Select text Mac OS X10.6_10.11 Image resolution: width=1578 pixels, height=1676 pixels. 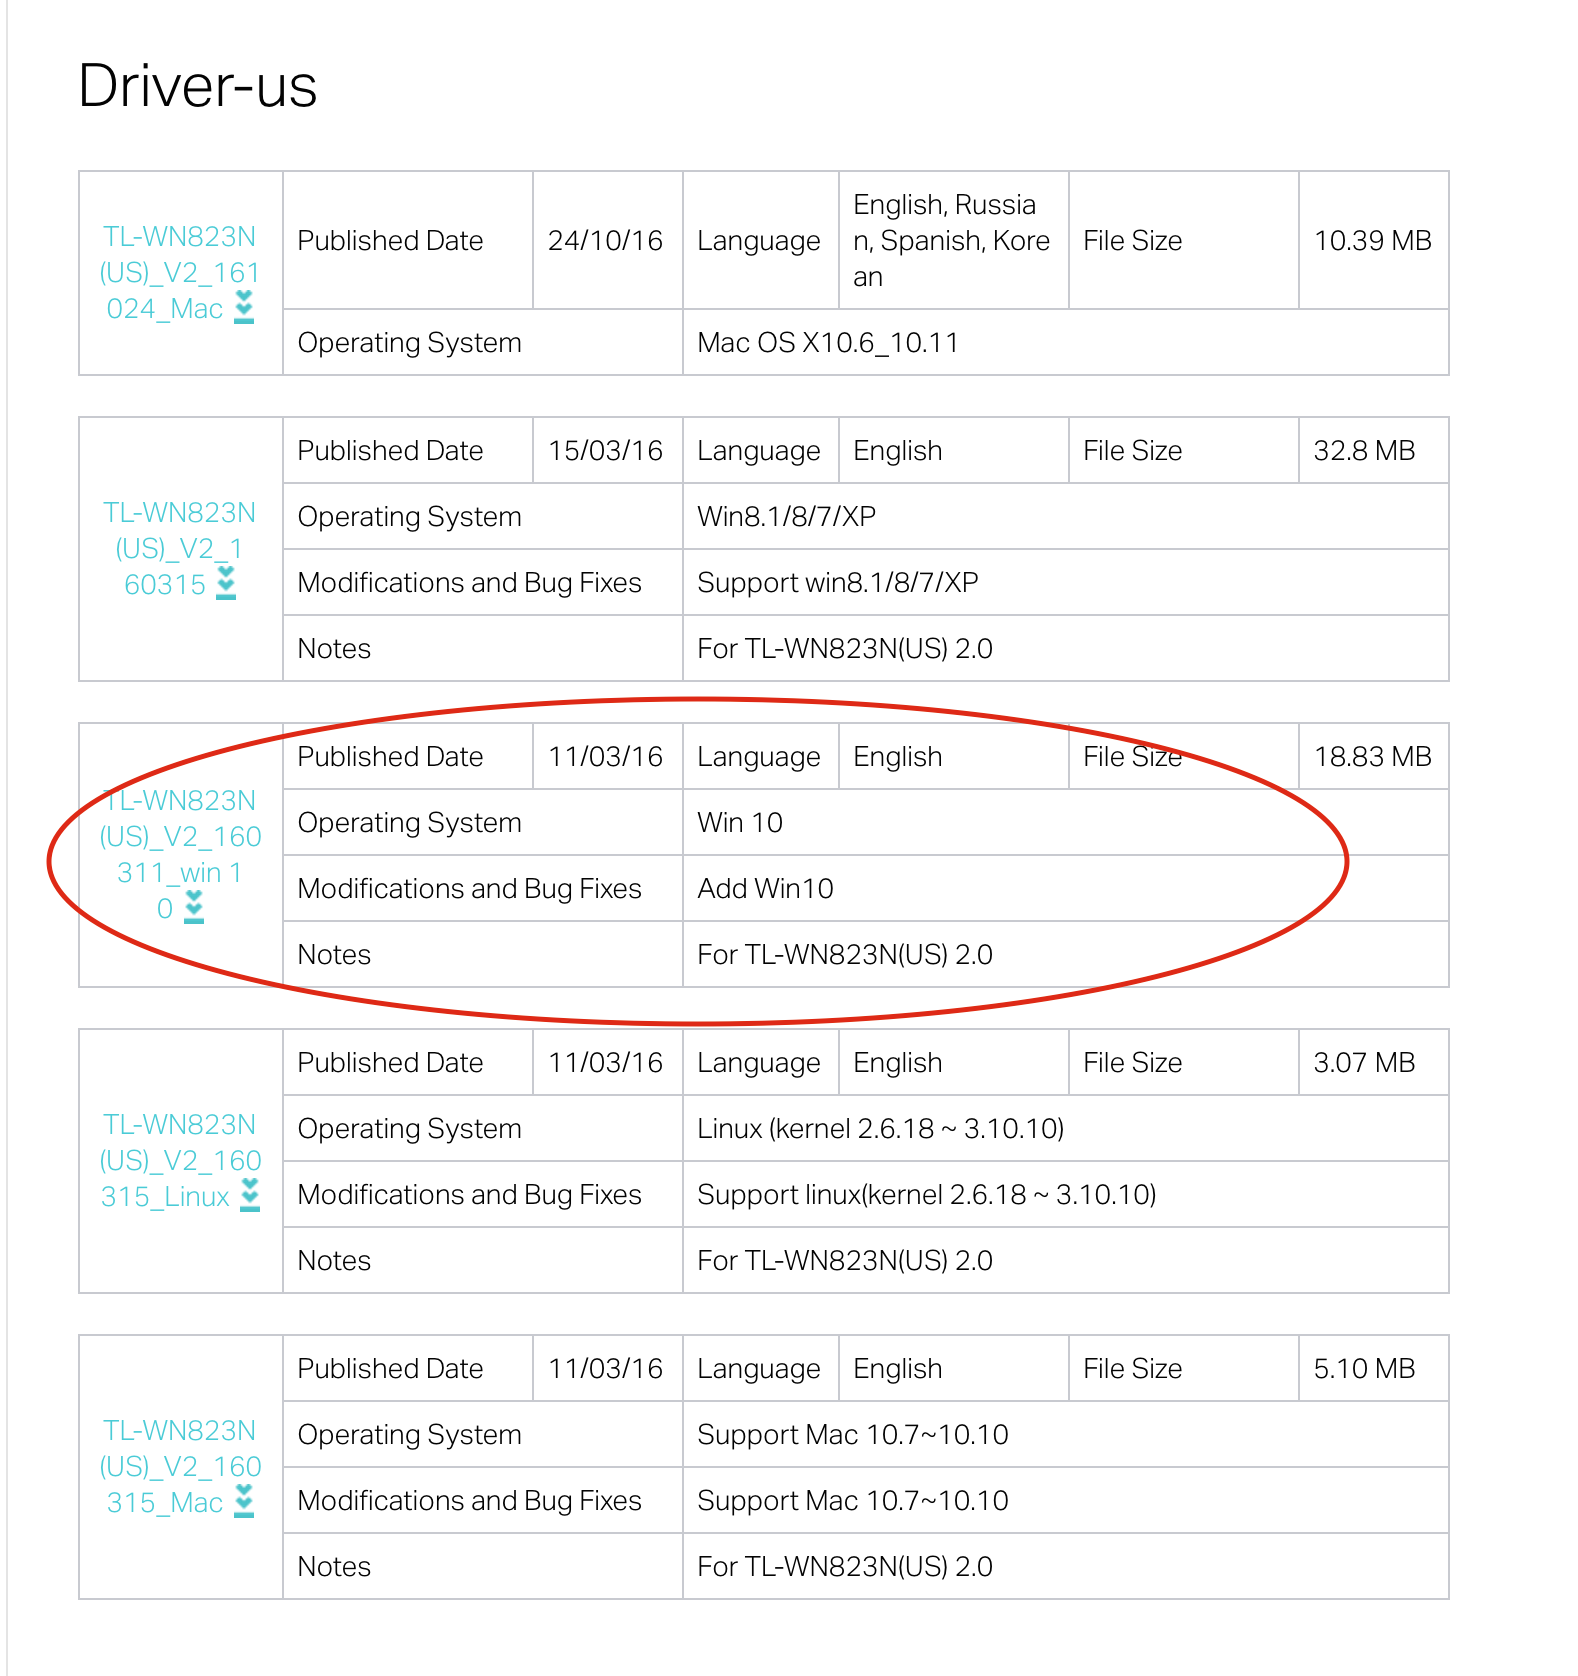click(x=828, y=343)
